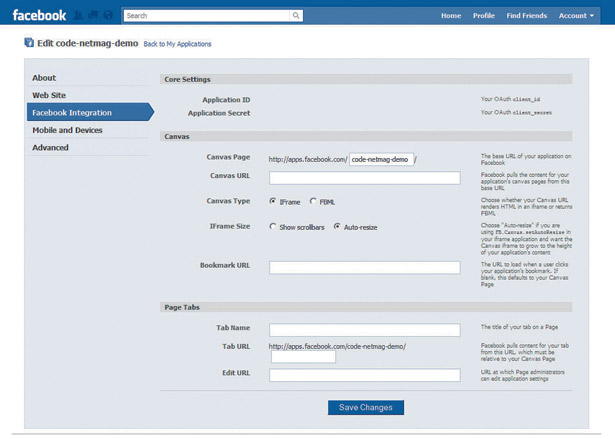This screenshot has height=439, width=615.
Task: Click the Canvas URL input field
Action: (x=364, y=178)
